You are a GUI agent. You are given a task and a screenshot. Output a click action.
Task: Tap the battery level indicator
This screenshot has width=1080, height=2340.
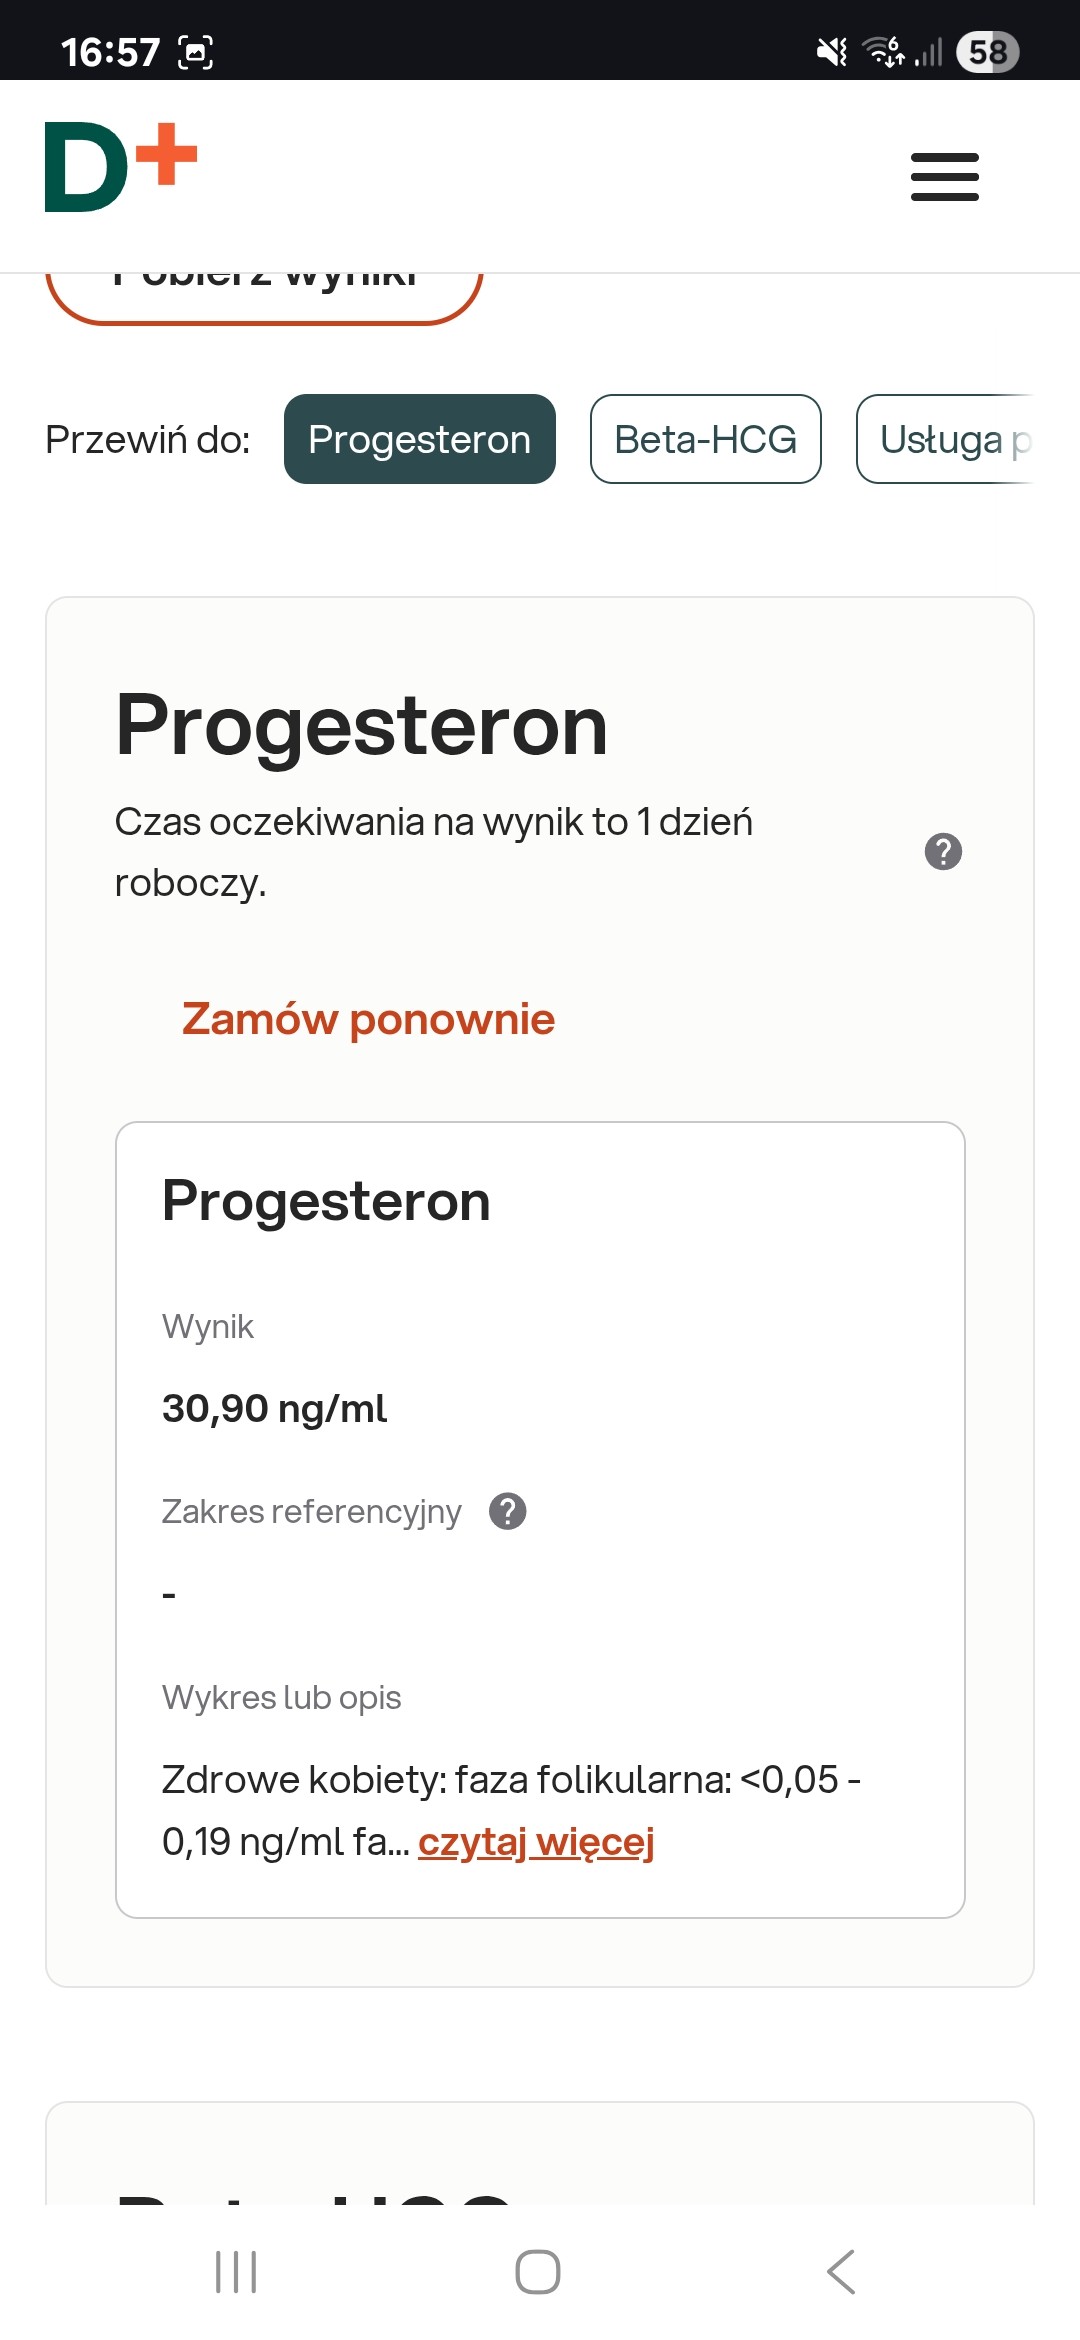(x=987, y=52)
